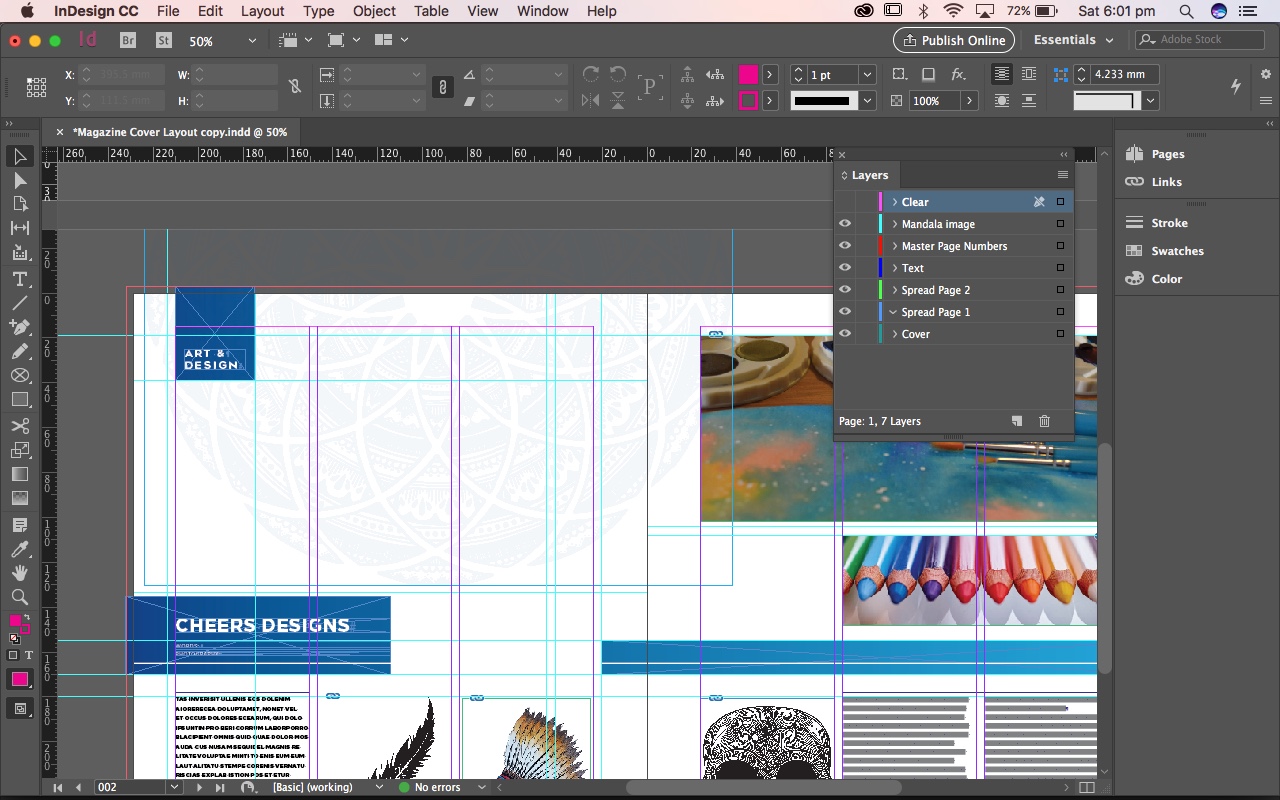Viewport: 1280px width, 800px height.
Task: Hide the Mandala image layer
Action: [x=845, y=224]
